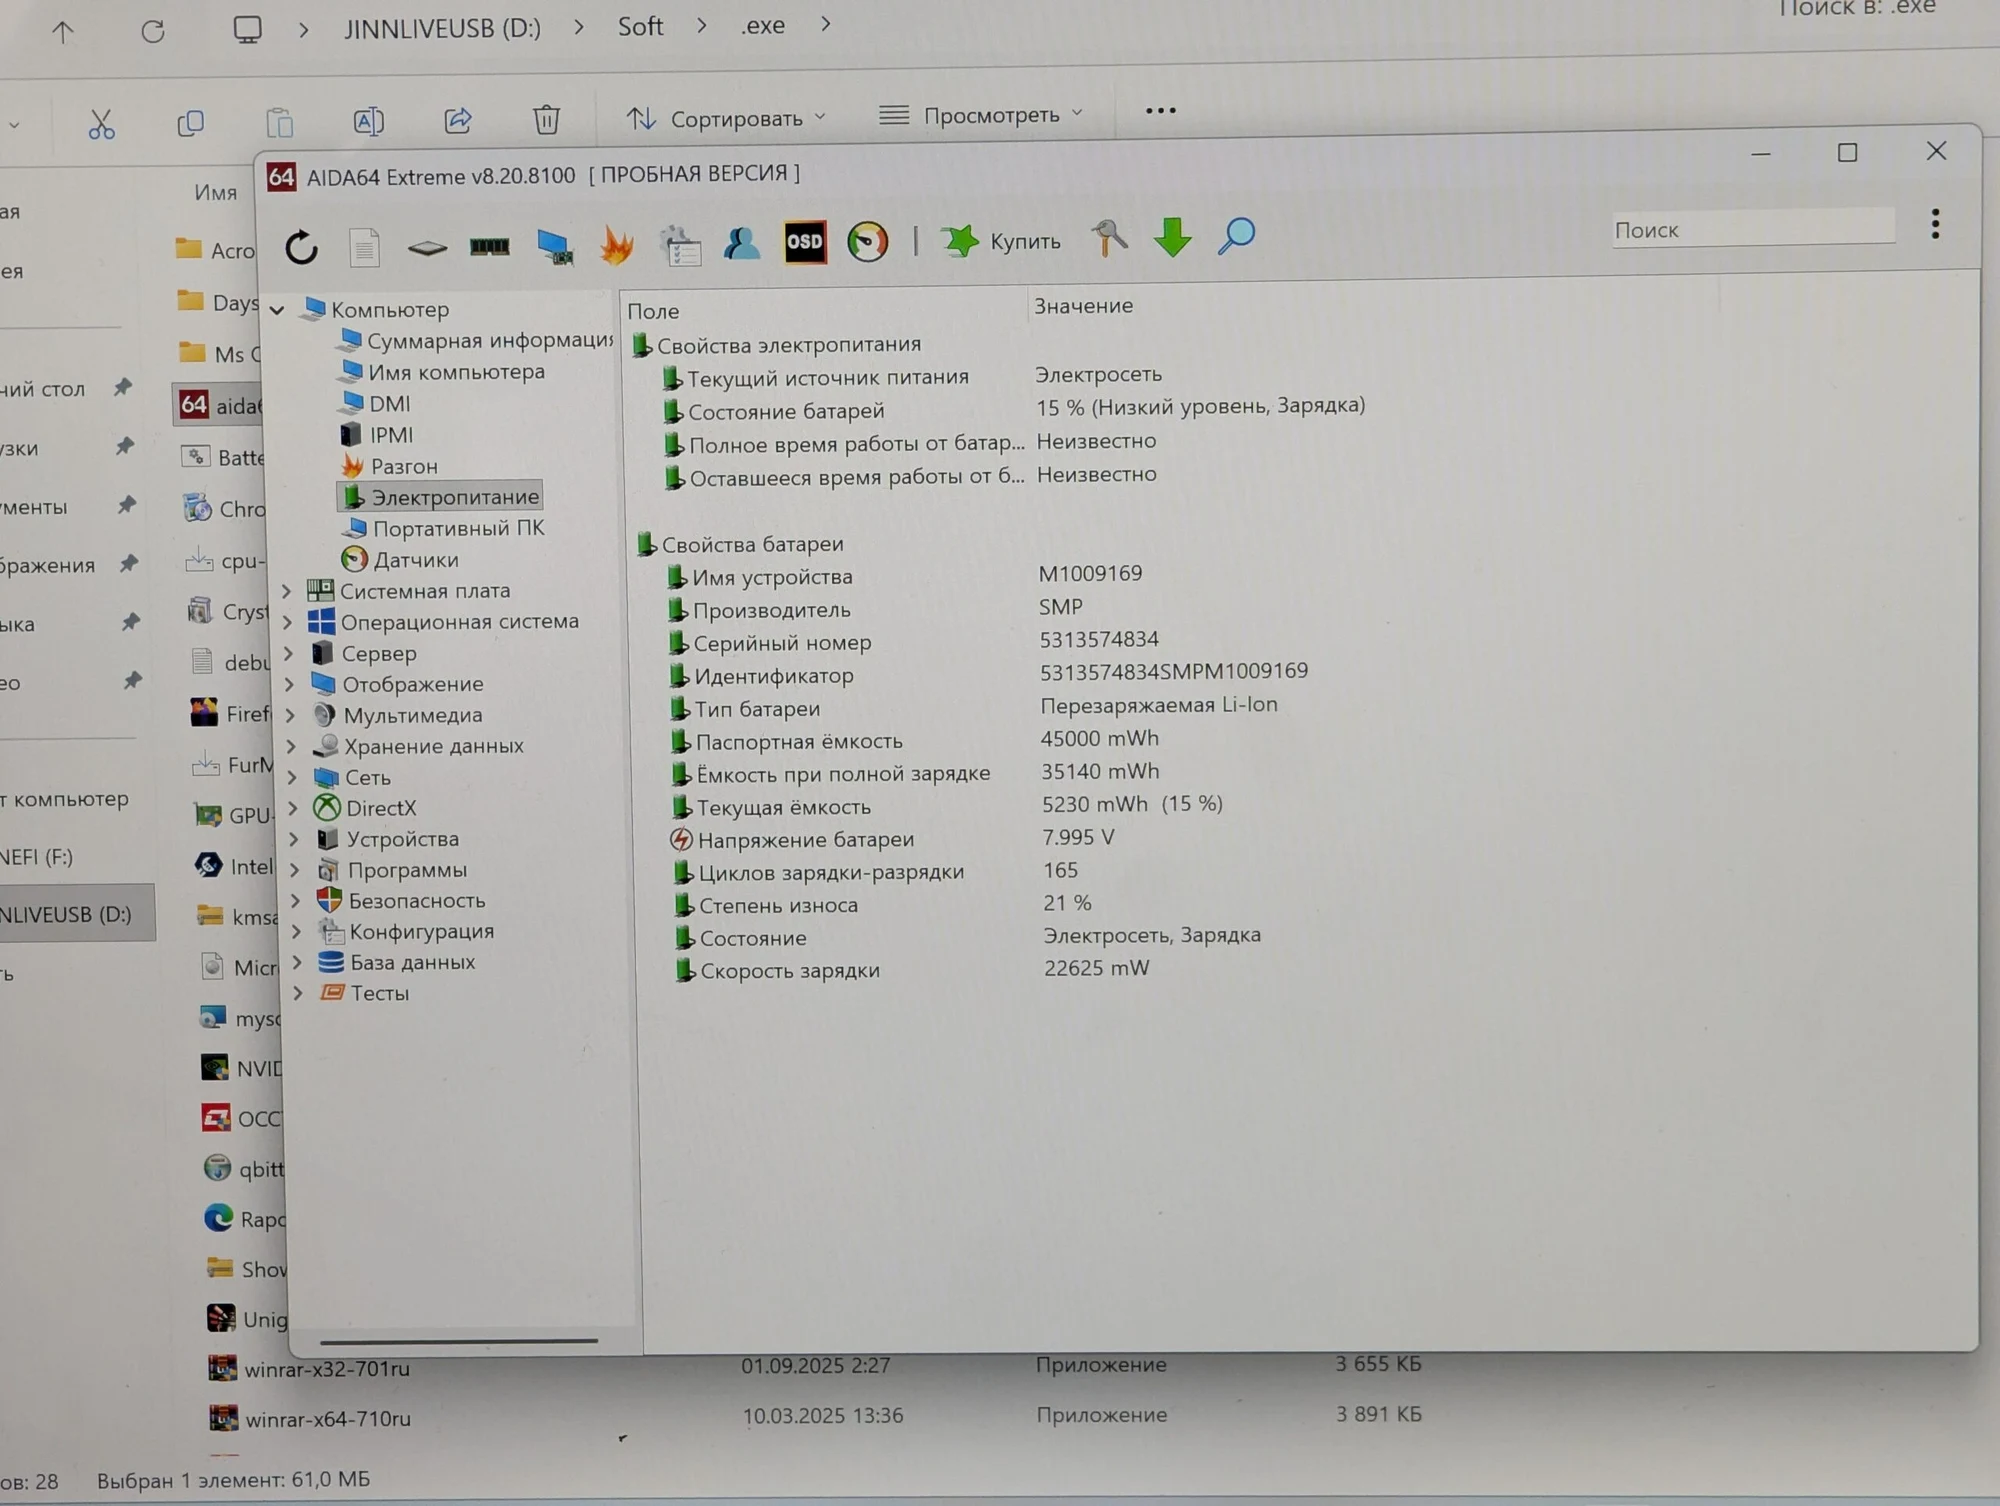Select the Датчики tree item
Viewport: 2000px width, 1506px height.
400,559
